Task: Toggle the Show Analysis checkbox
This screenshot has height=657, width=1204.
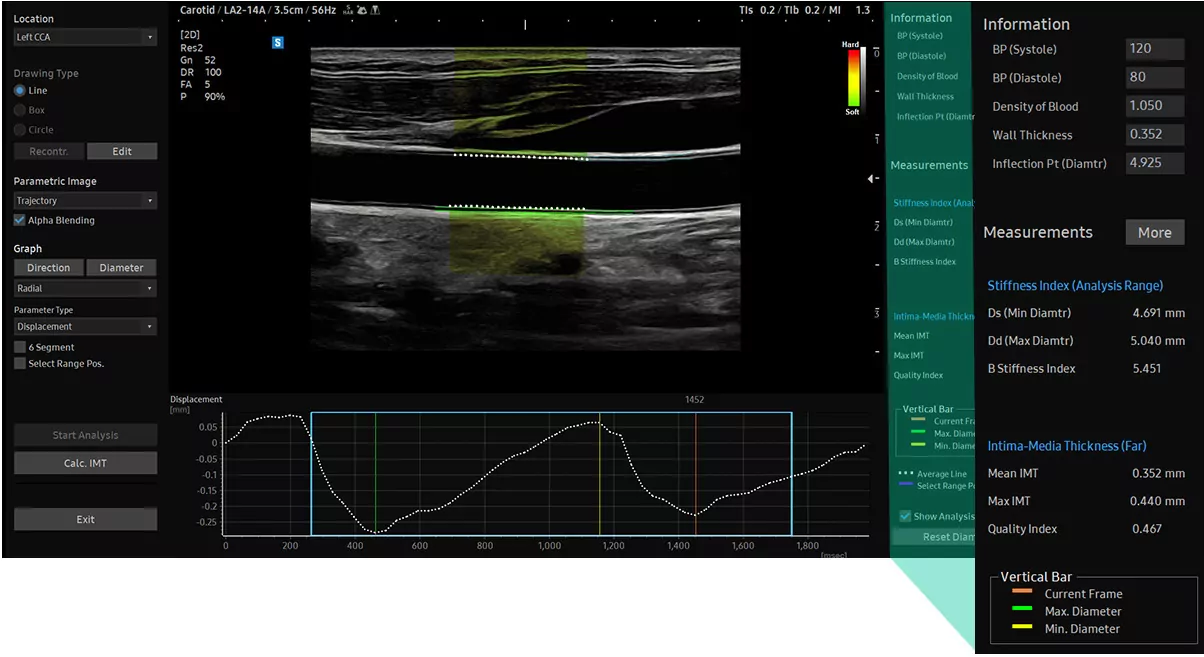Action: click(905, 516)
